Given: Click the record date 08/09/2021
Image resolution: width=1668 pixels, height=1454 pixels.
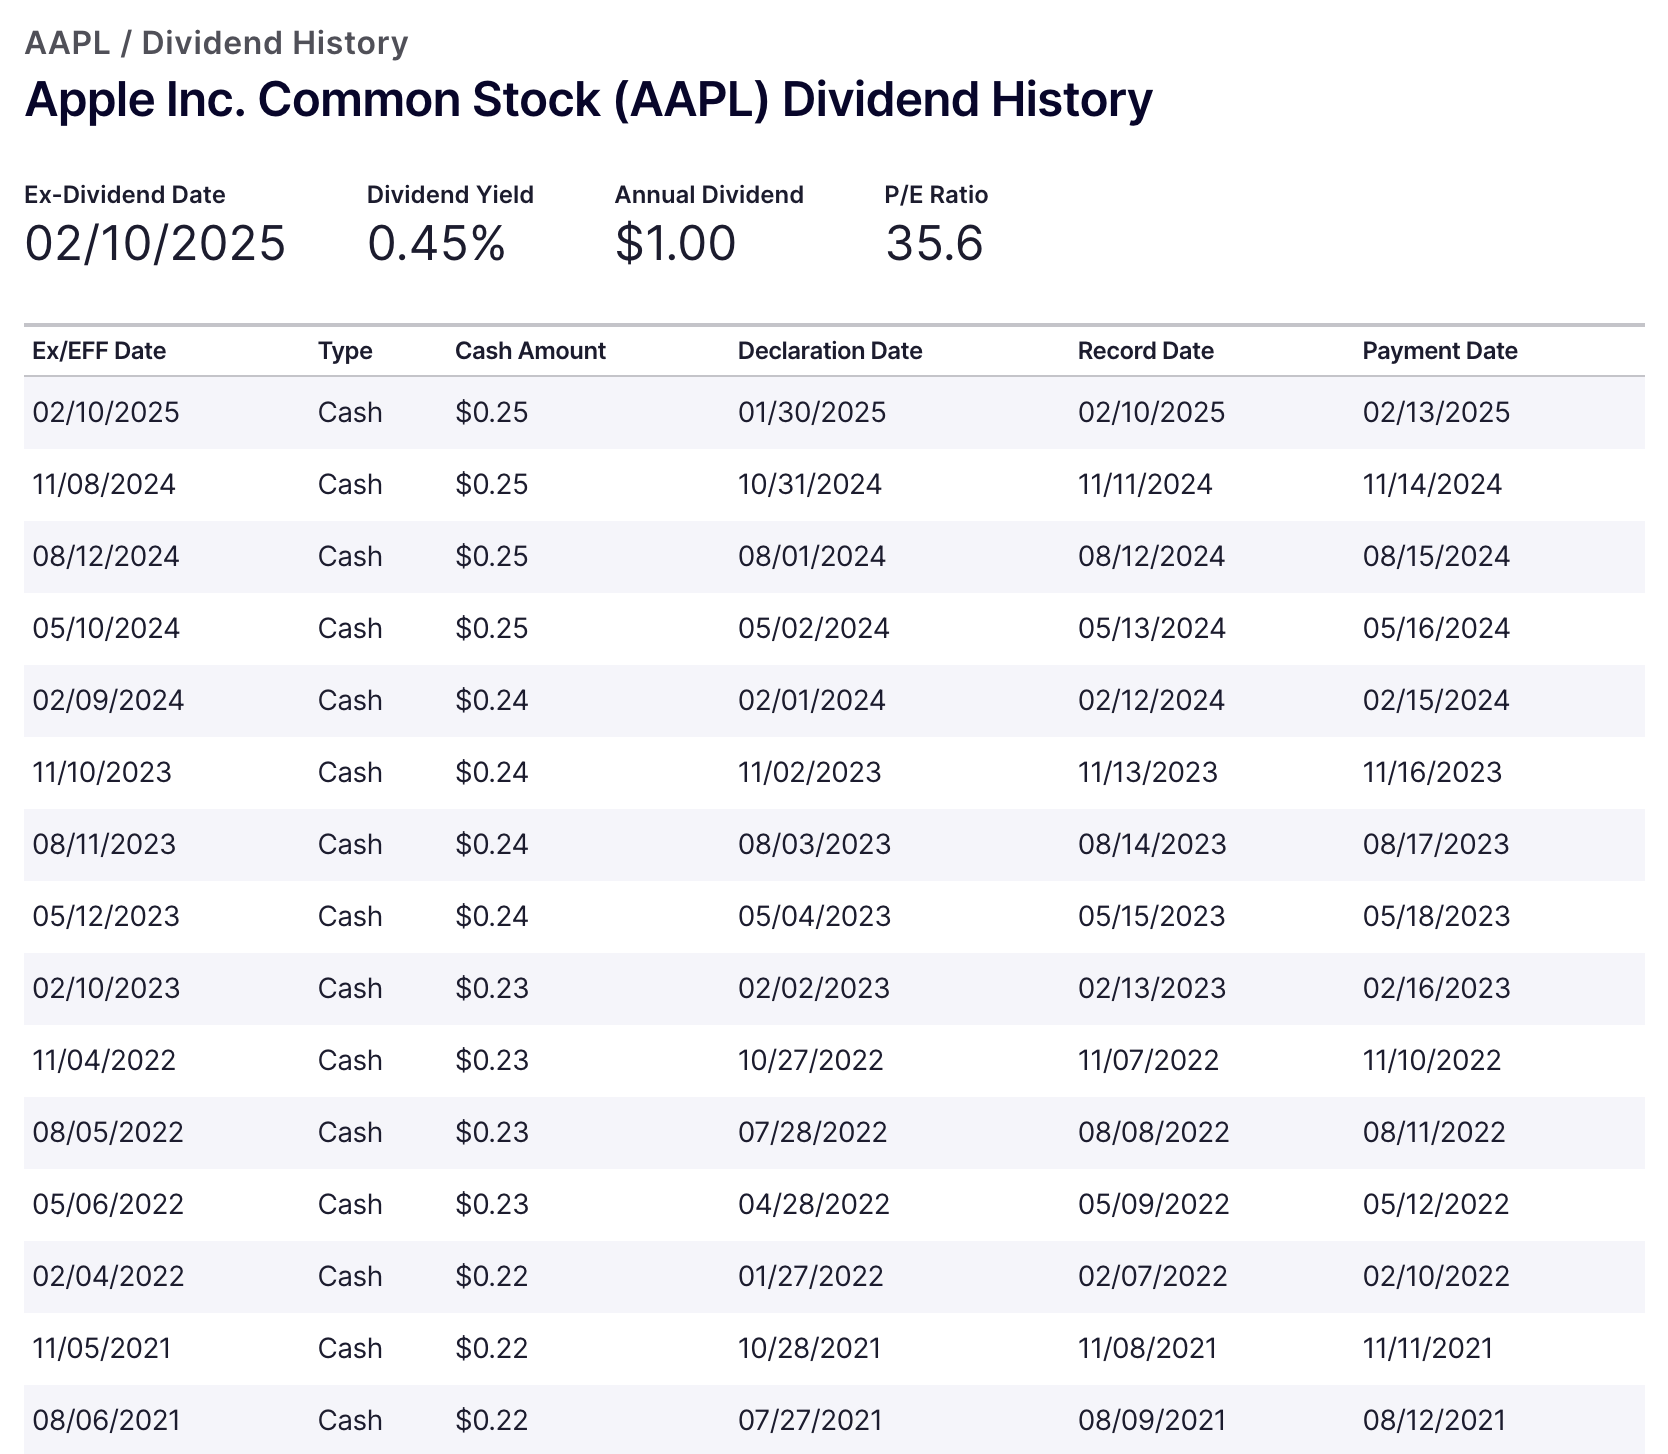Looking at the screenshot, I should pyautogui.click(x=1152, y=1421).
